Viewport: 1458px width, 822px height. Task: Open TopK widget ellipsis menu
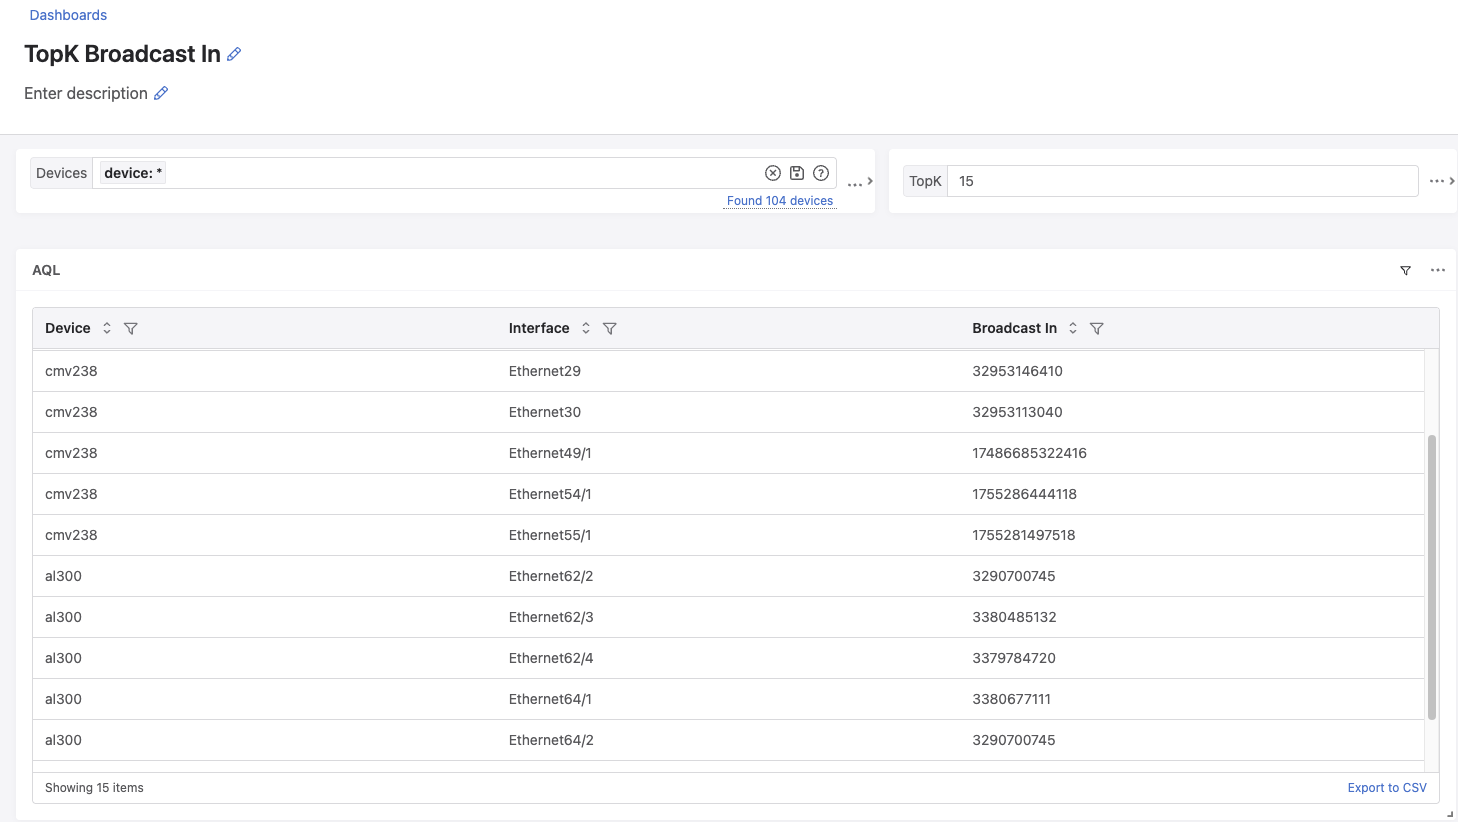click(1437, 181)
